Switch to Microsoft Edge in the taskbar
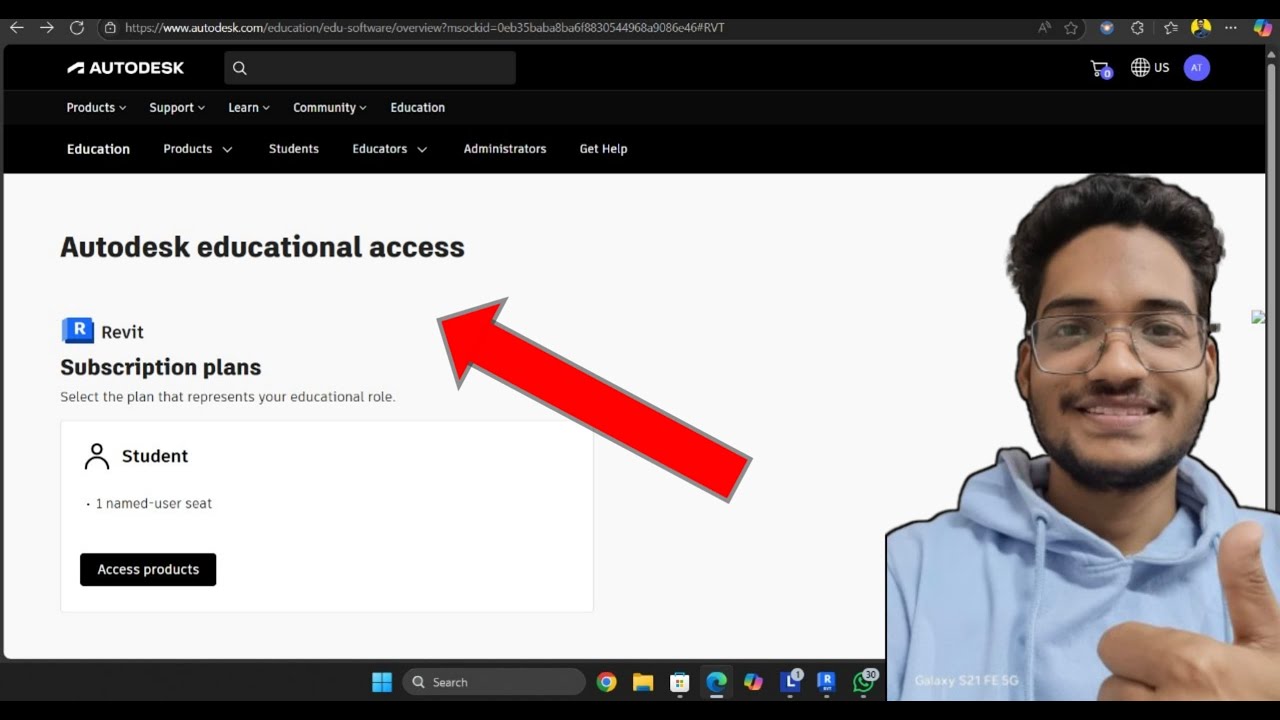Image resolution: width=1280 pixels, height=720 pixels. click(716, 682)
